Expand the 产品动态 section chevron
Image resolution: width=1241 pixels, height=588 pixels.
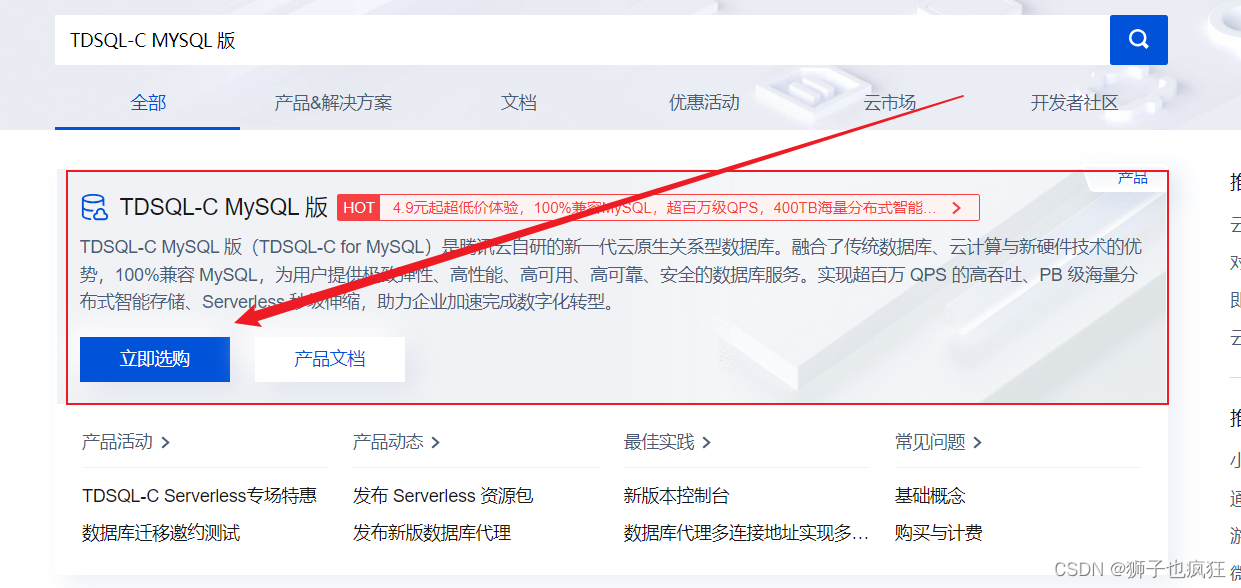[x=436, y=442]
